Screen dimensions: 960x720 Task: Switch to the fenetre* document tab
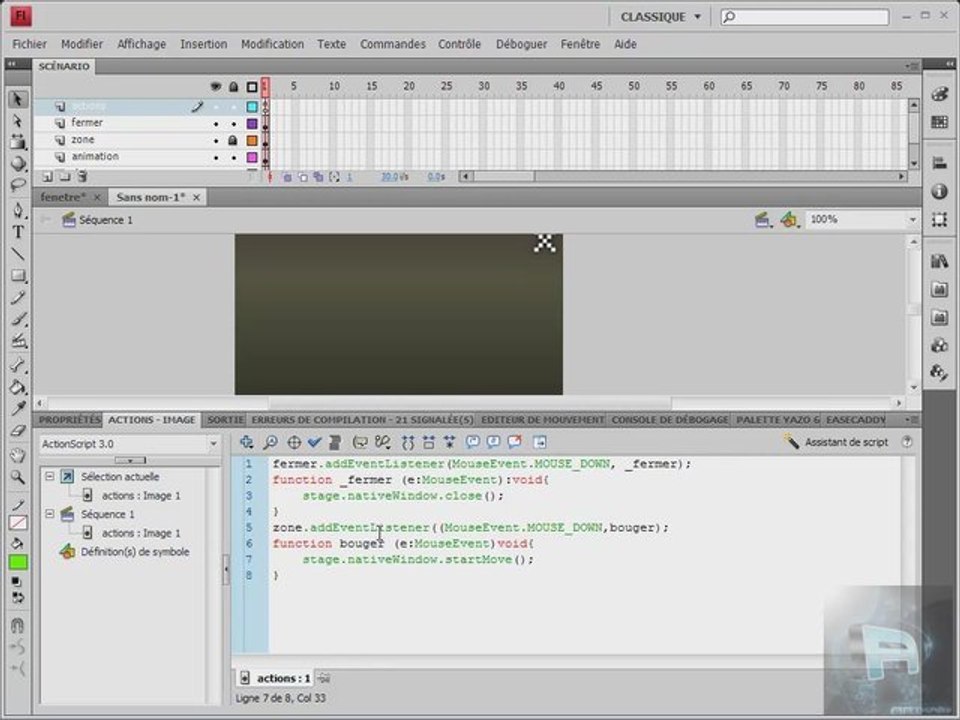62,197
